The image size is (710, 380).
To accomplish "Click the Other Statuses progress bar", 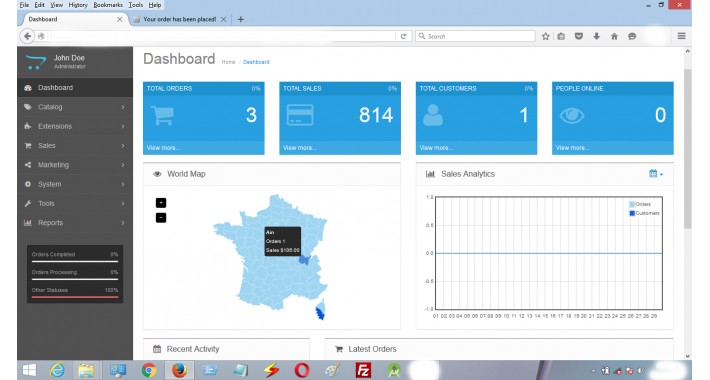I will [75, 297].
